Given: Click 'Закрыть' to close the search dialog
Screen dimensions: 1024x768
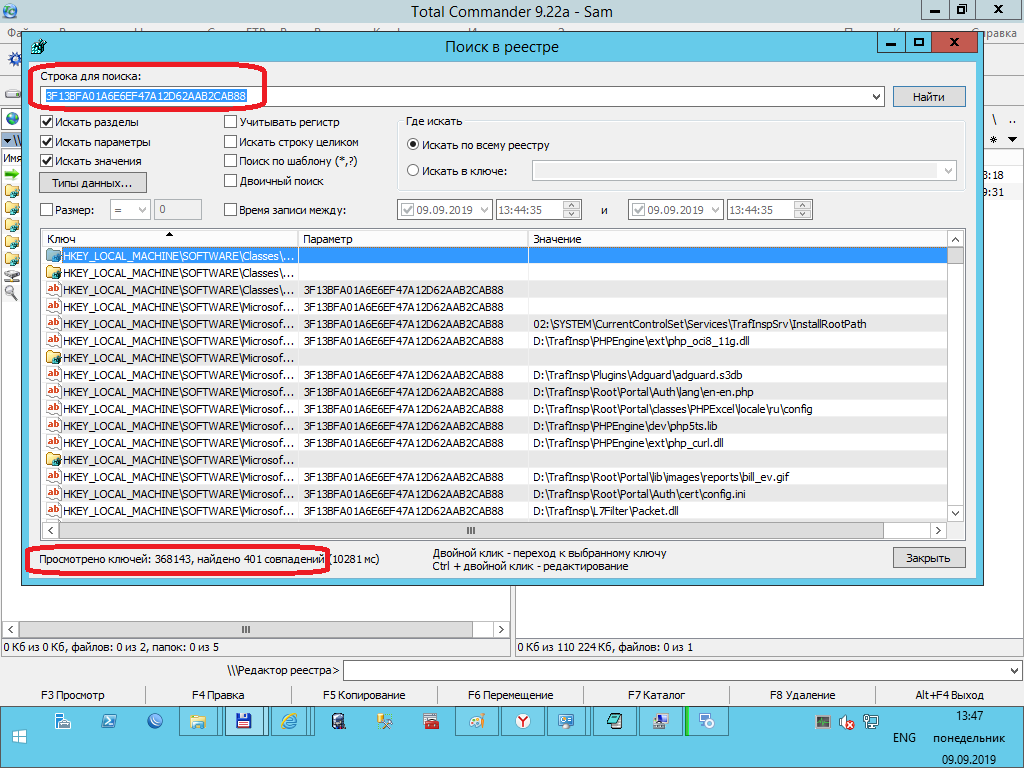Looking at the screenshot, I should (x=929, y=558).
